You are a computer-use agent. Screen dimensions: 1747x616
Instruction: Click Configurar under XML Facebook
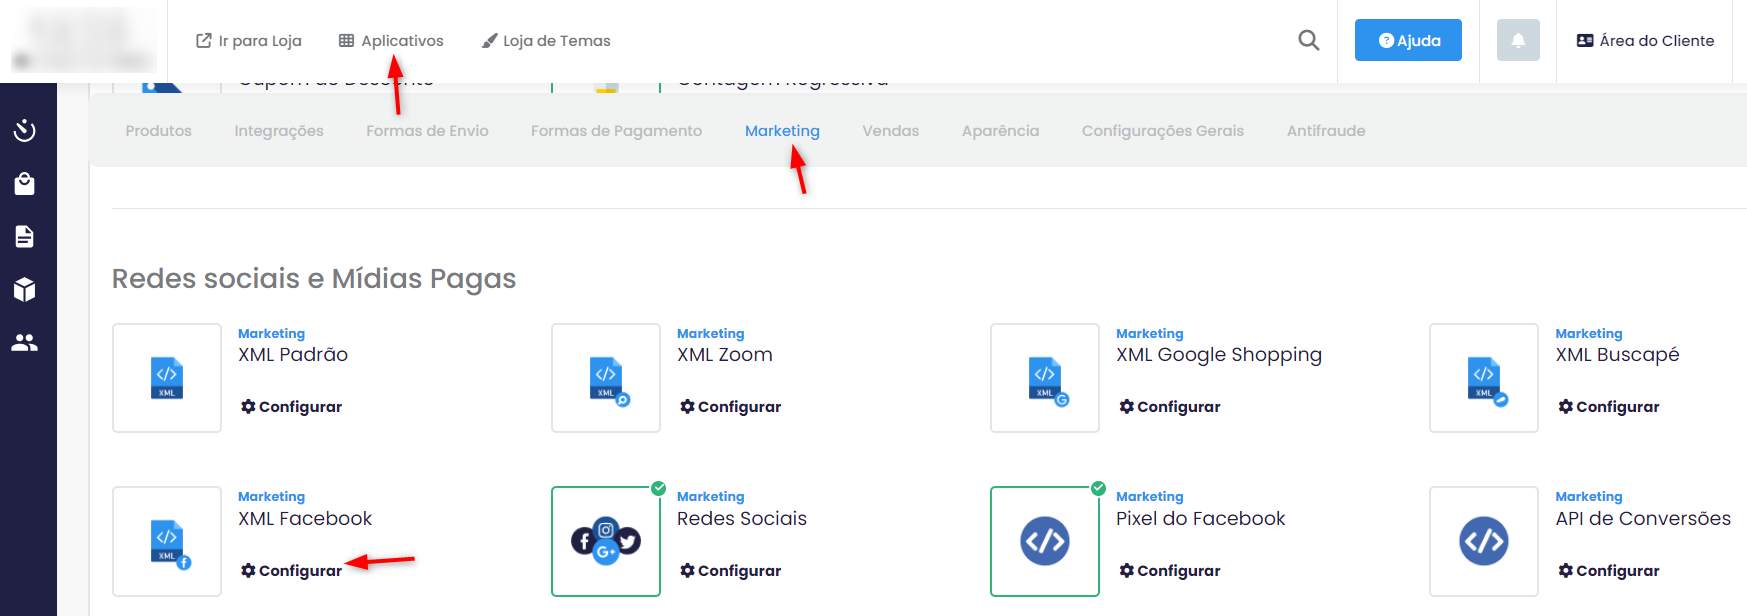(291, 571)
